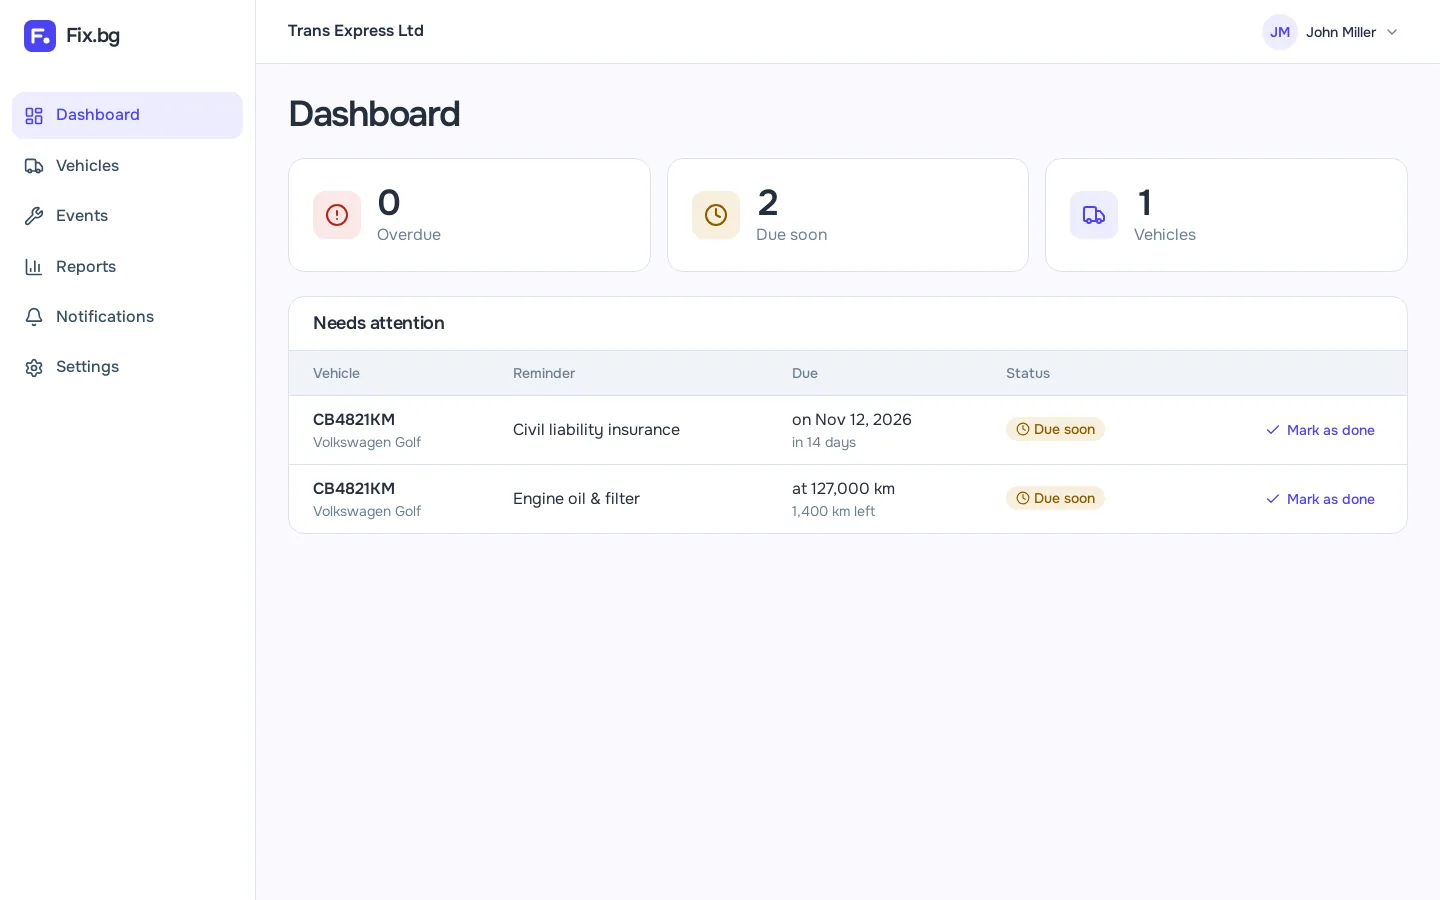The width and height of the screenshot is (1440, 900).
Task: Click the Reports bar chart icon
Action: pos(34,267)
